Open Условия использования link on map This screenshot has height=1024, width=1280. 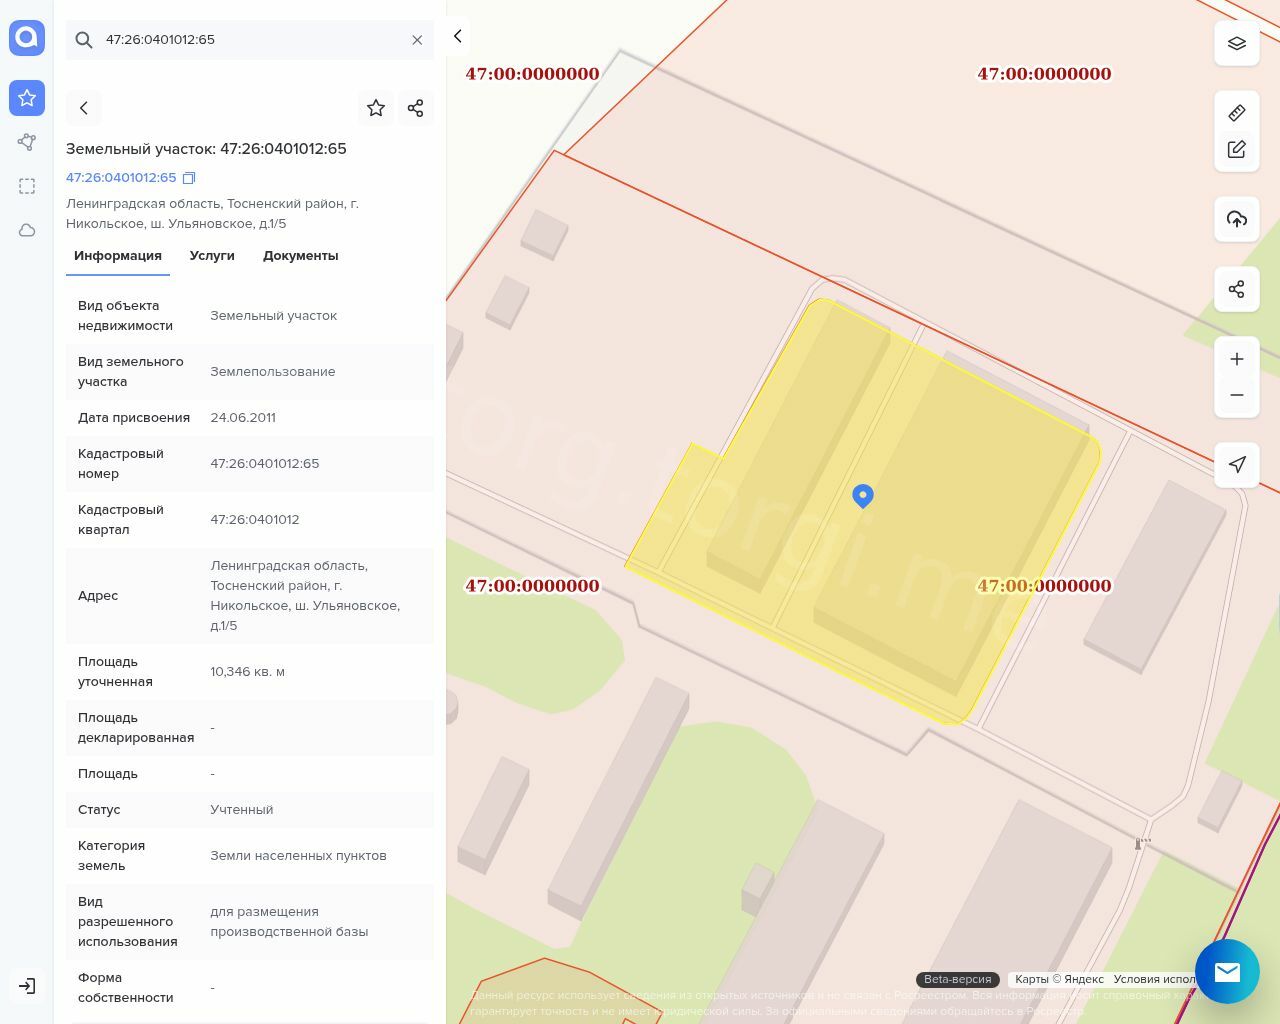(1154, 979)
